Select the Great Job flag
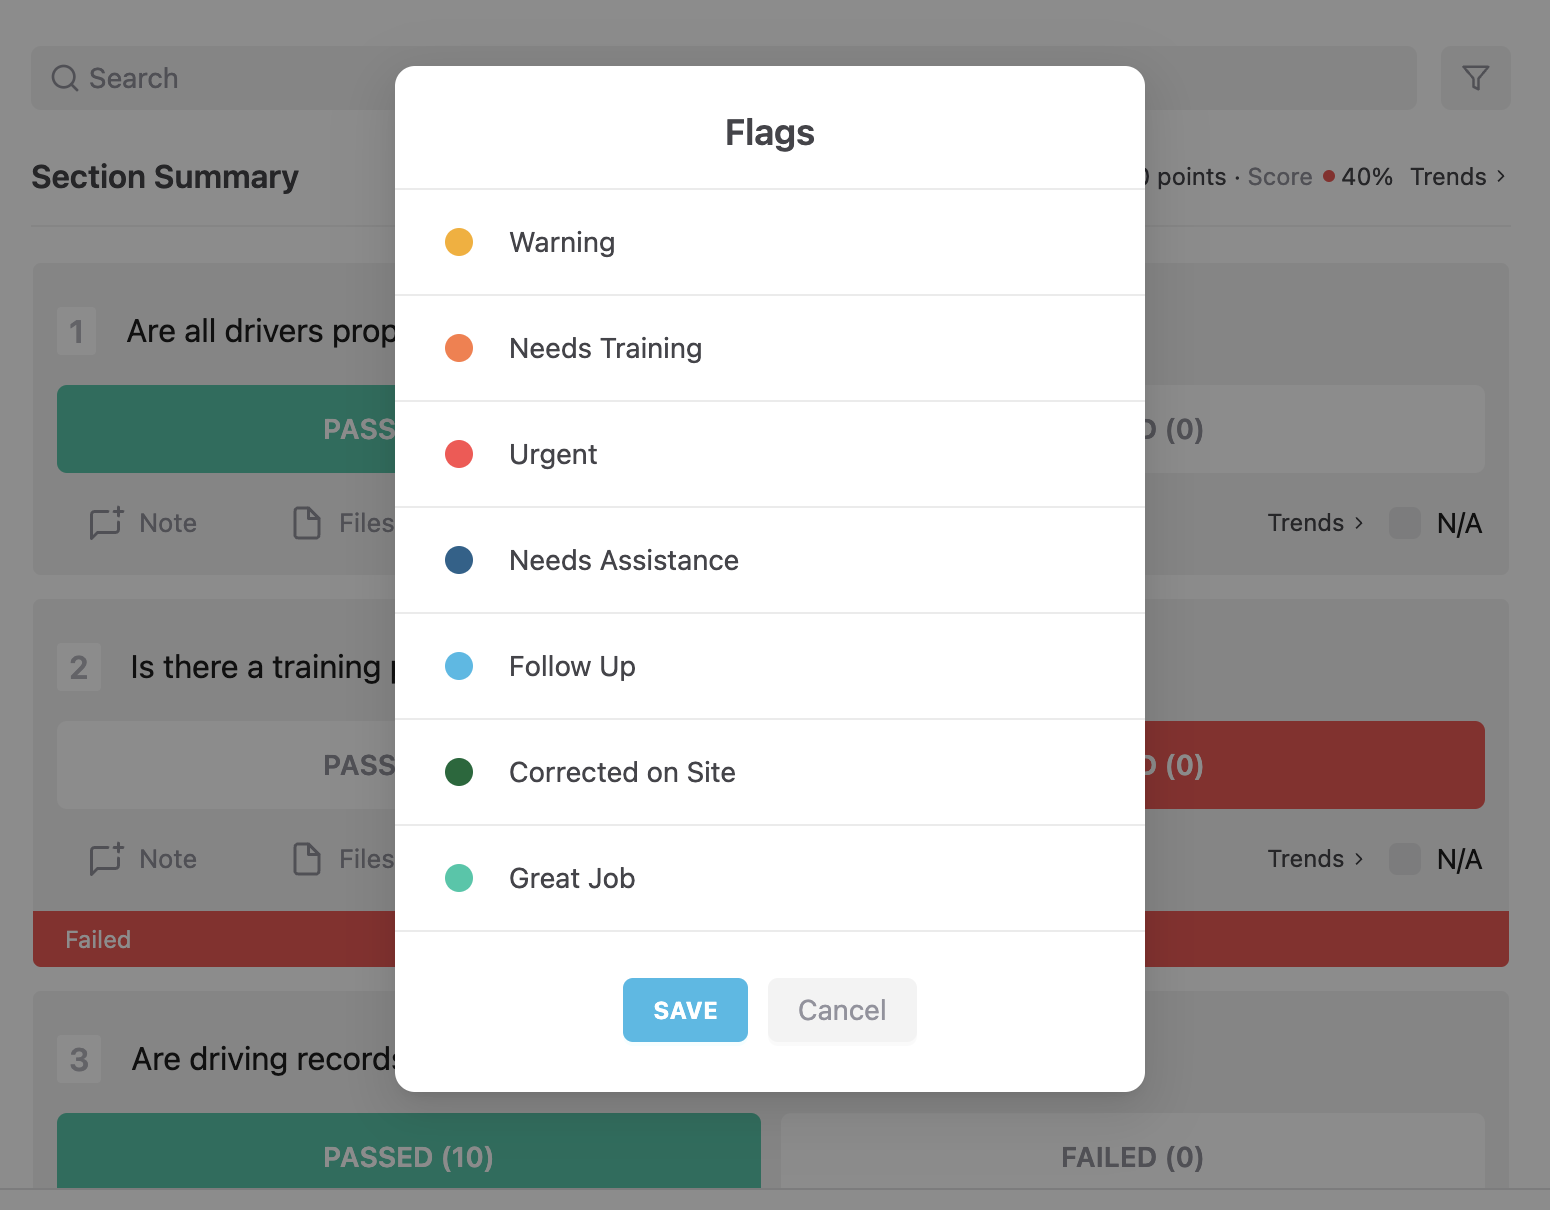The image size is (1550, 1210). point(770,878)
